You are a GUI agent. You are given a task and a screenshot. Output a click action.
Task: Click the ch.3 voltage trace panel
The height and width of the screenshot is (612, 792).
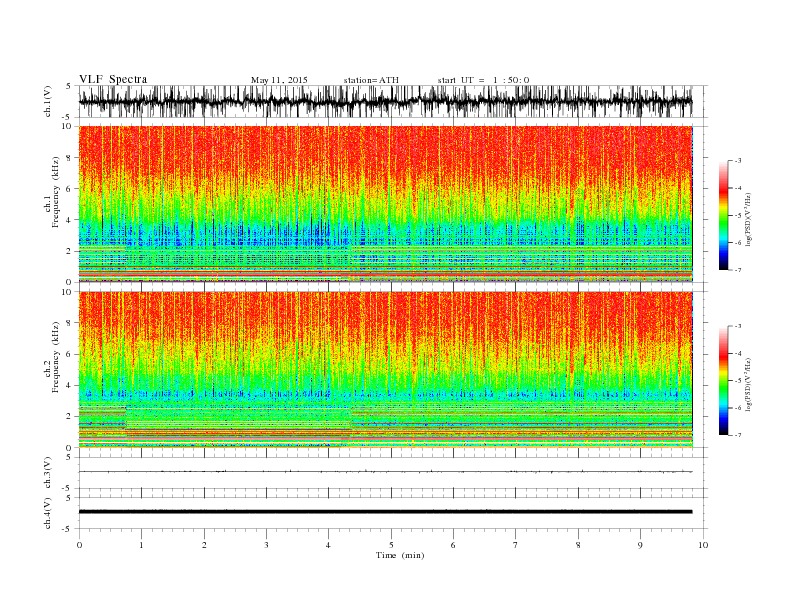393,473
